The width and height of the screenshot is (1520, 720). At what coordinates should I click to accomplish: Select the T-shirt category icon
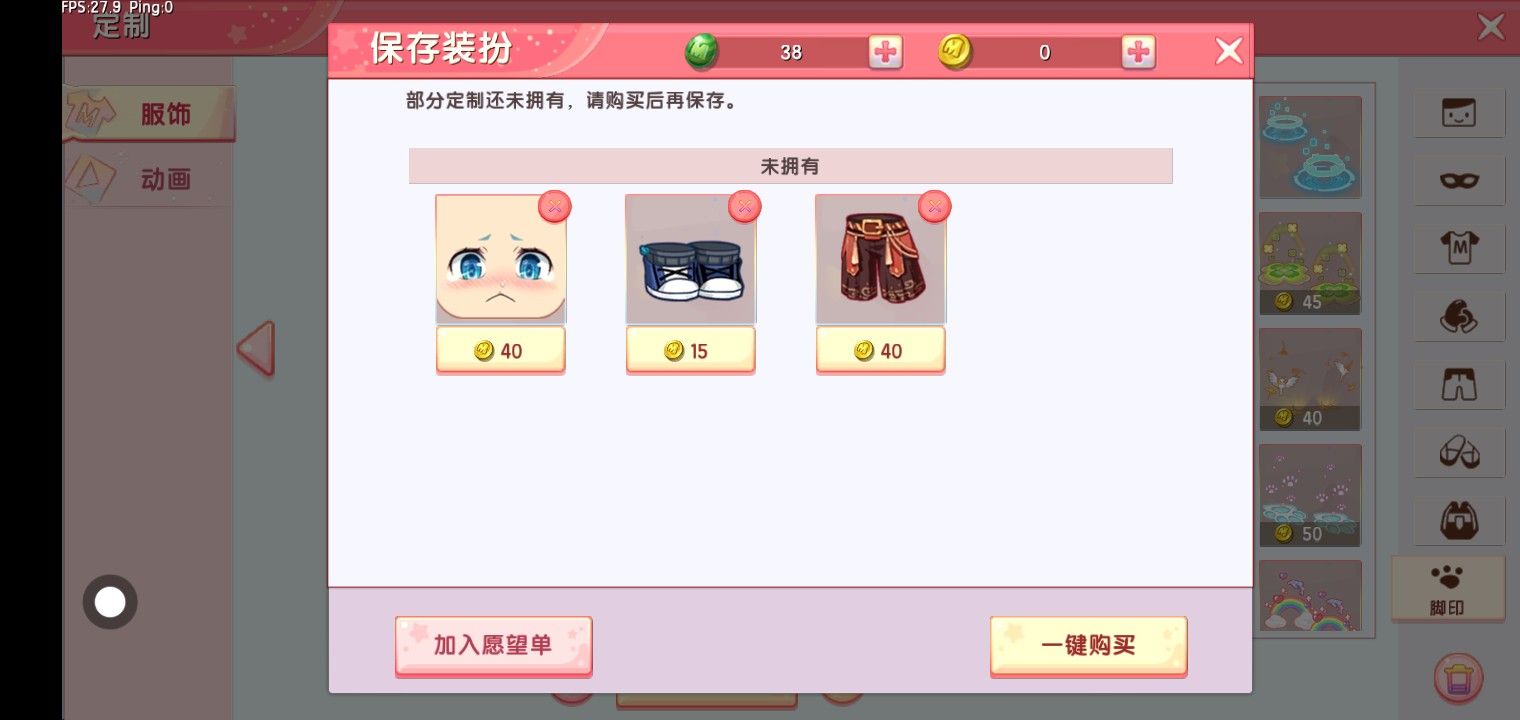(x=1459, y=246)
